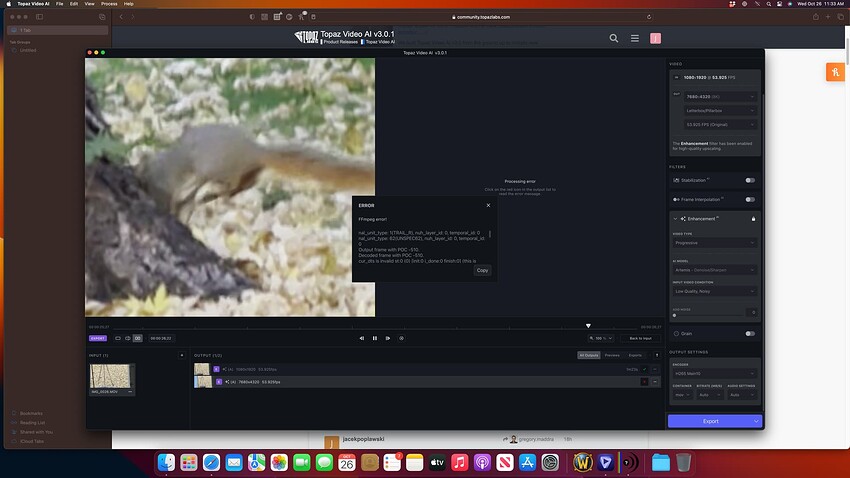The image size is (850, 478).
Task: Open Music app from the Dock
Action: pos(460,463)
